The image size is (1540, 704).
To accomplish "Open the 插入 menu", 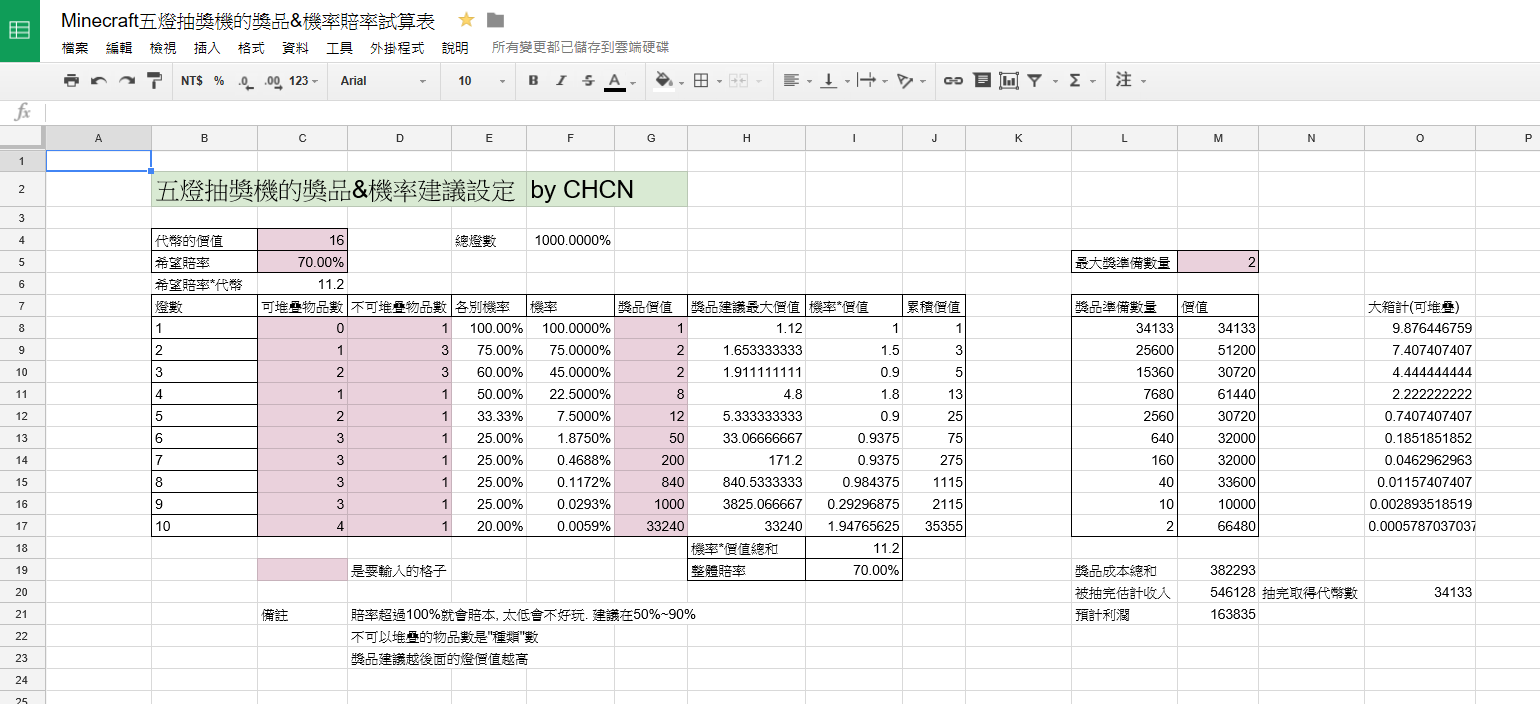I will pos(207,48).
